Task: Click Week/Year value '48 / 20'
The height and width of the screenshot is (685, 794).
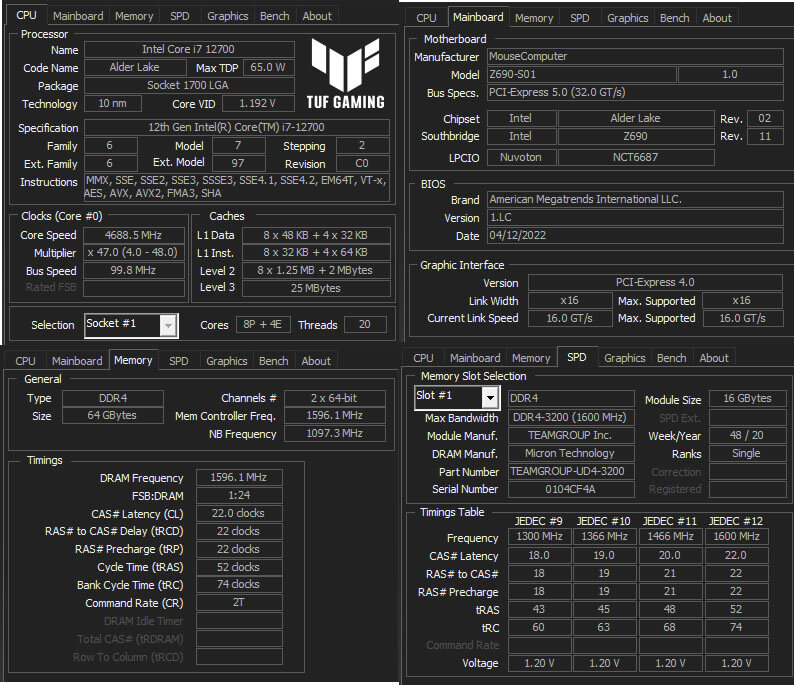Action: point(747,435)
